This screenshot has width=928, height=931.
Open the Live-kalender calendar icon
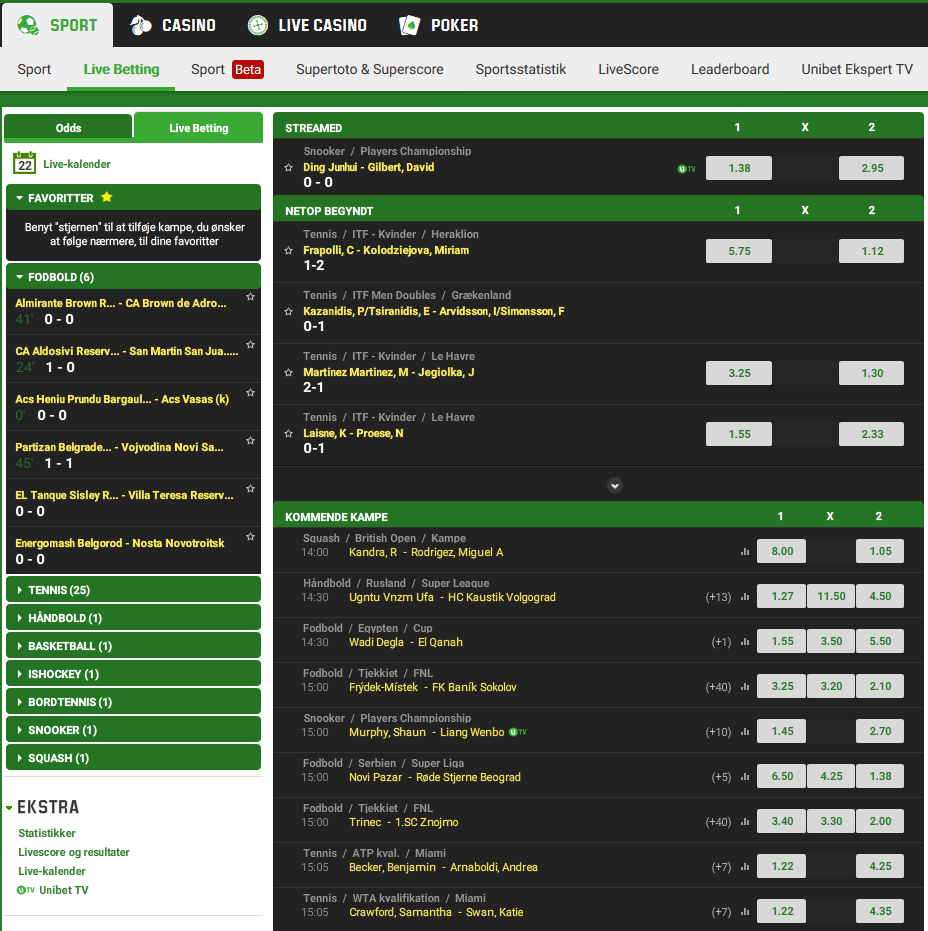[x=24, y=163]
